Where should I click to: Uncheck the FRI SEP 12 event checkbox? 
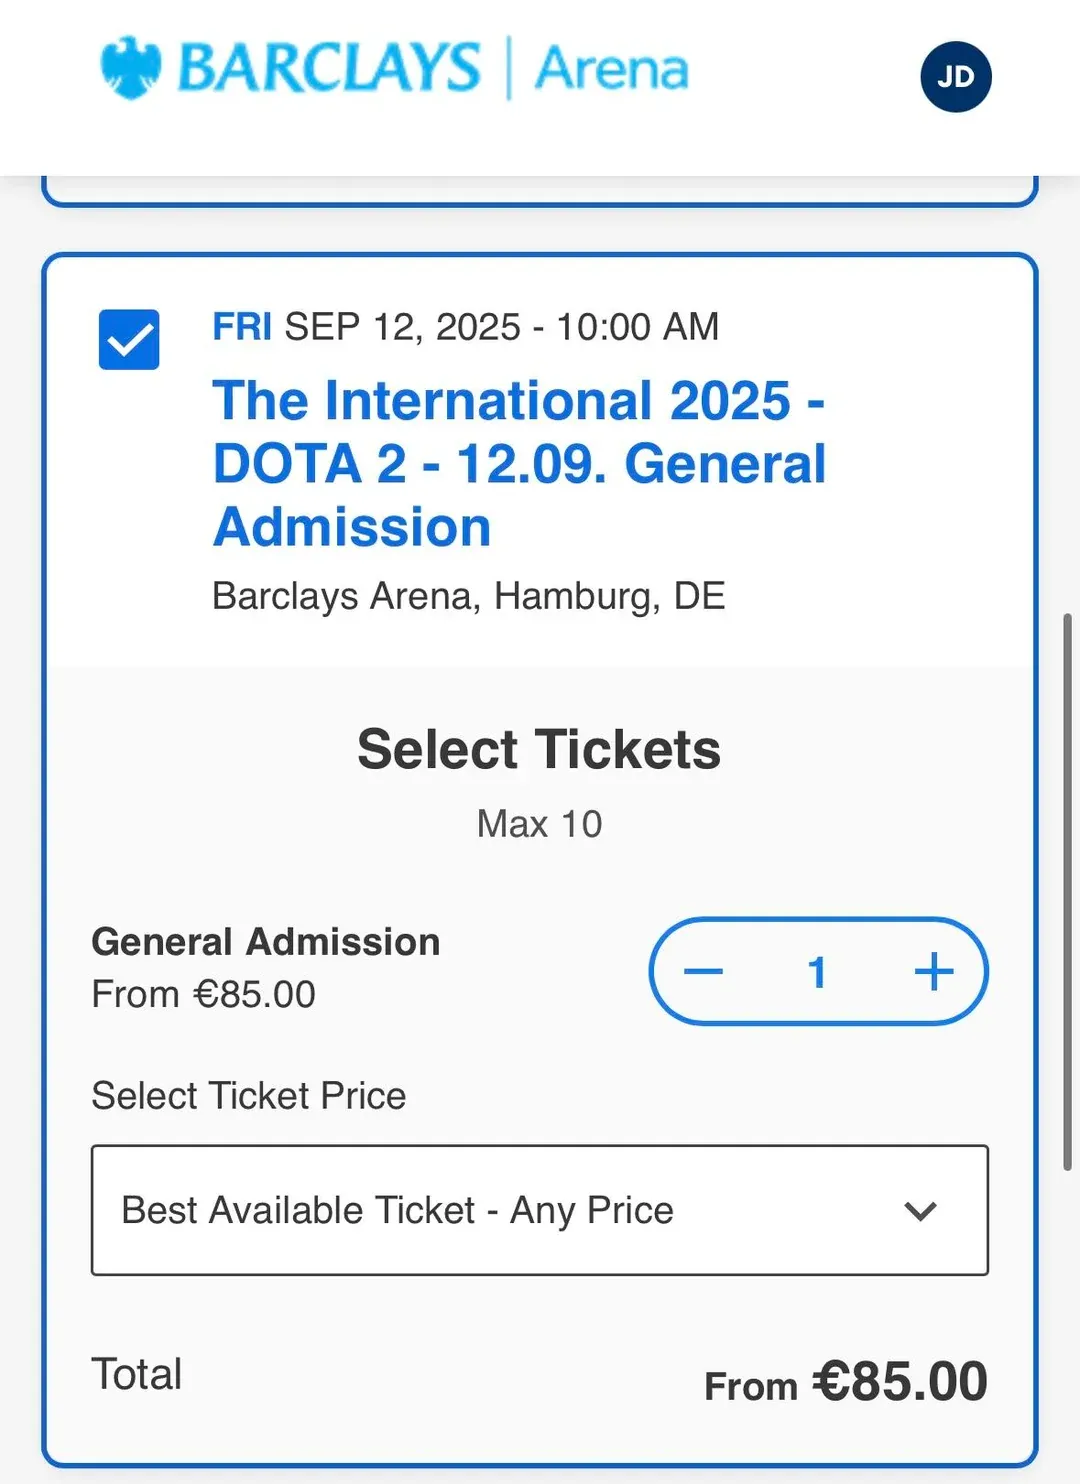click(129, 340)
